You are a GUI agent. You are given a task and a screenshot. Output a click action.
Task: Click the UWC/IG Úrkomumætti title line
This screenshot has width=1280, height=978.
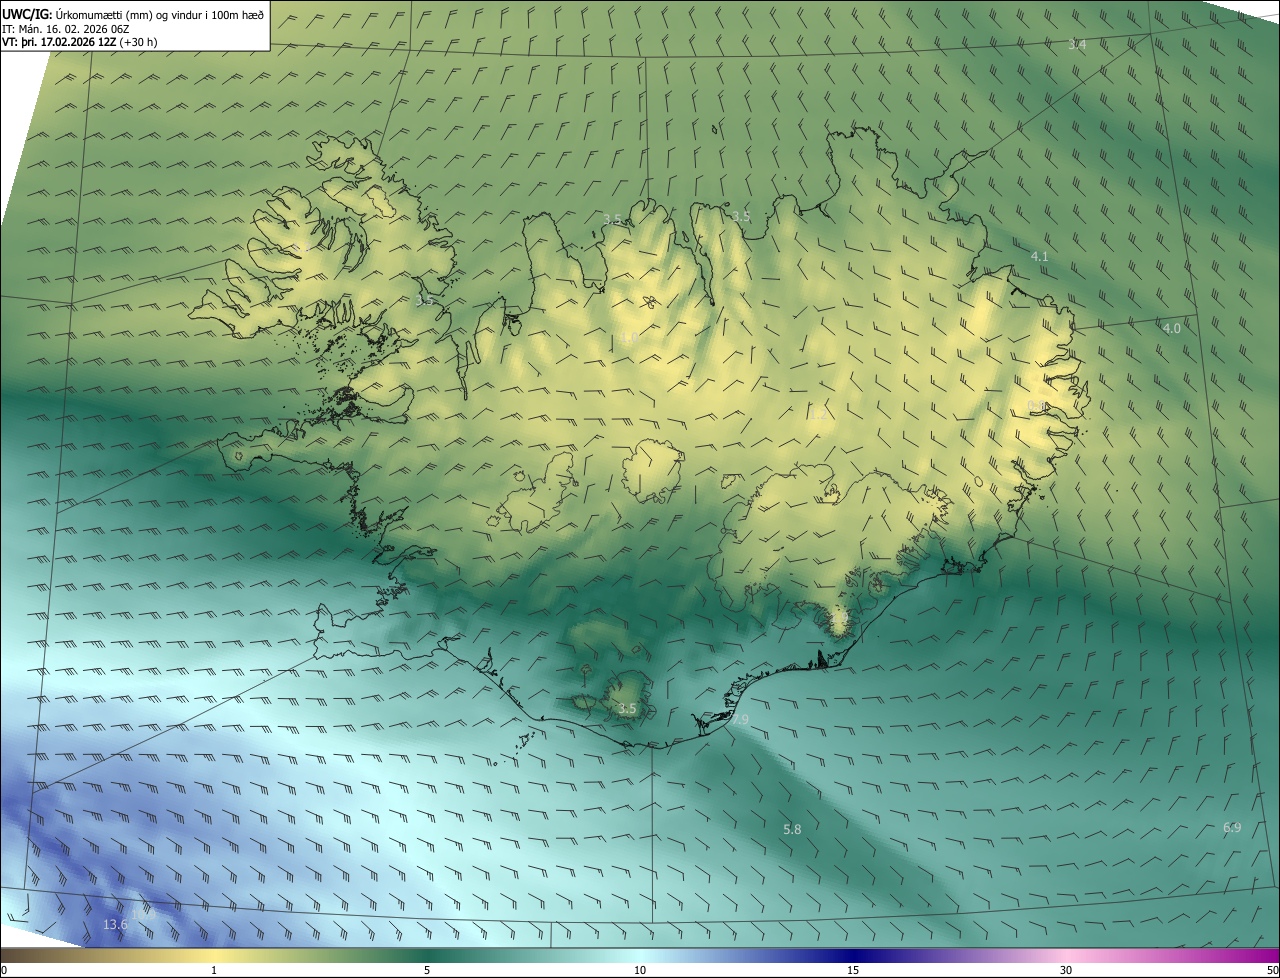(x=133, y=14)
